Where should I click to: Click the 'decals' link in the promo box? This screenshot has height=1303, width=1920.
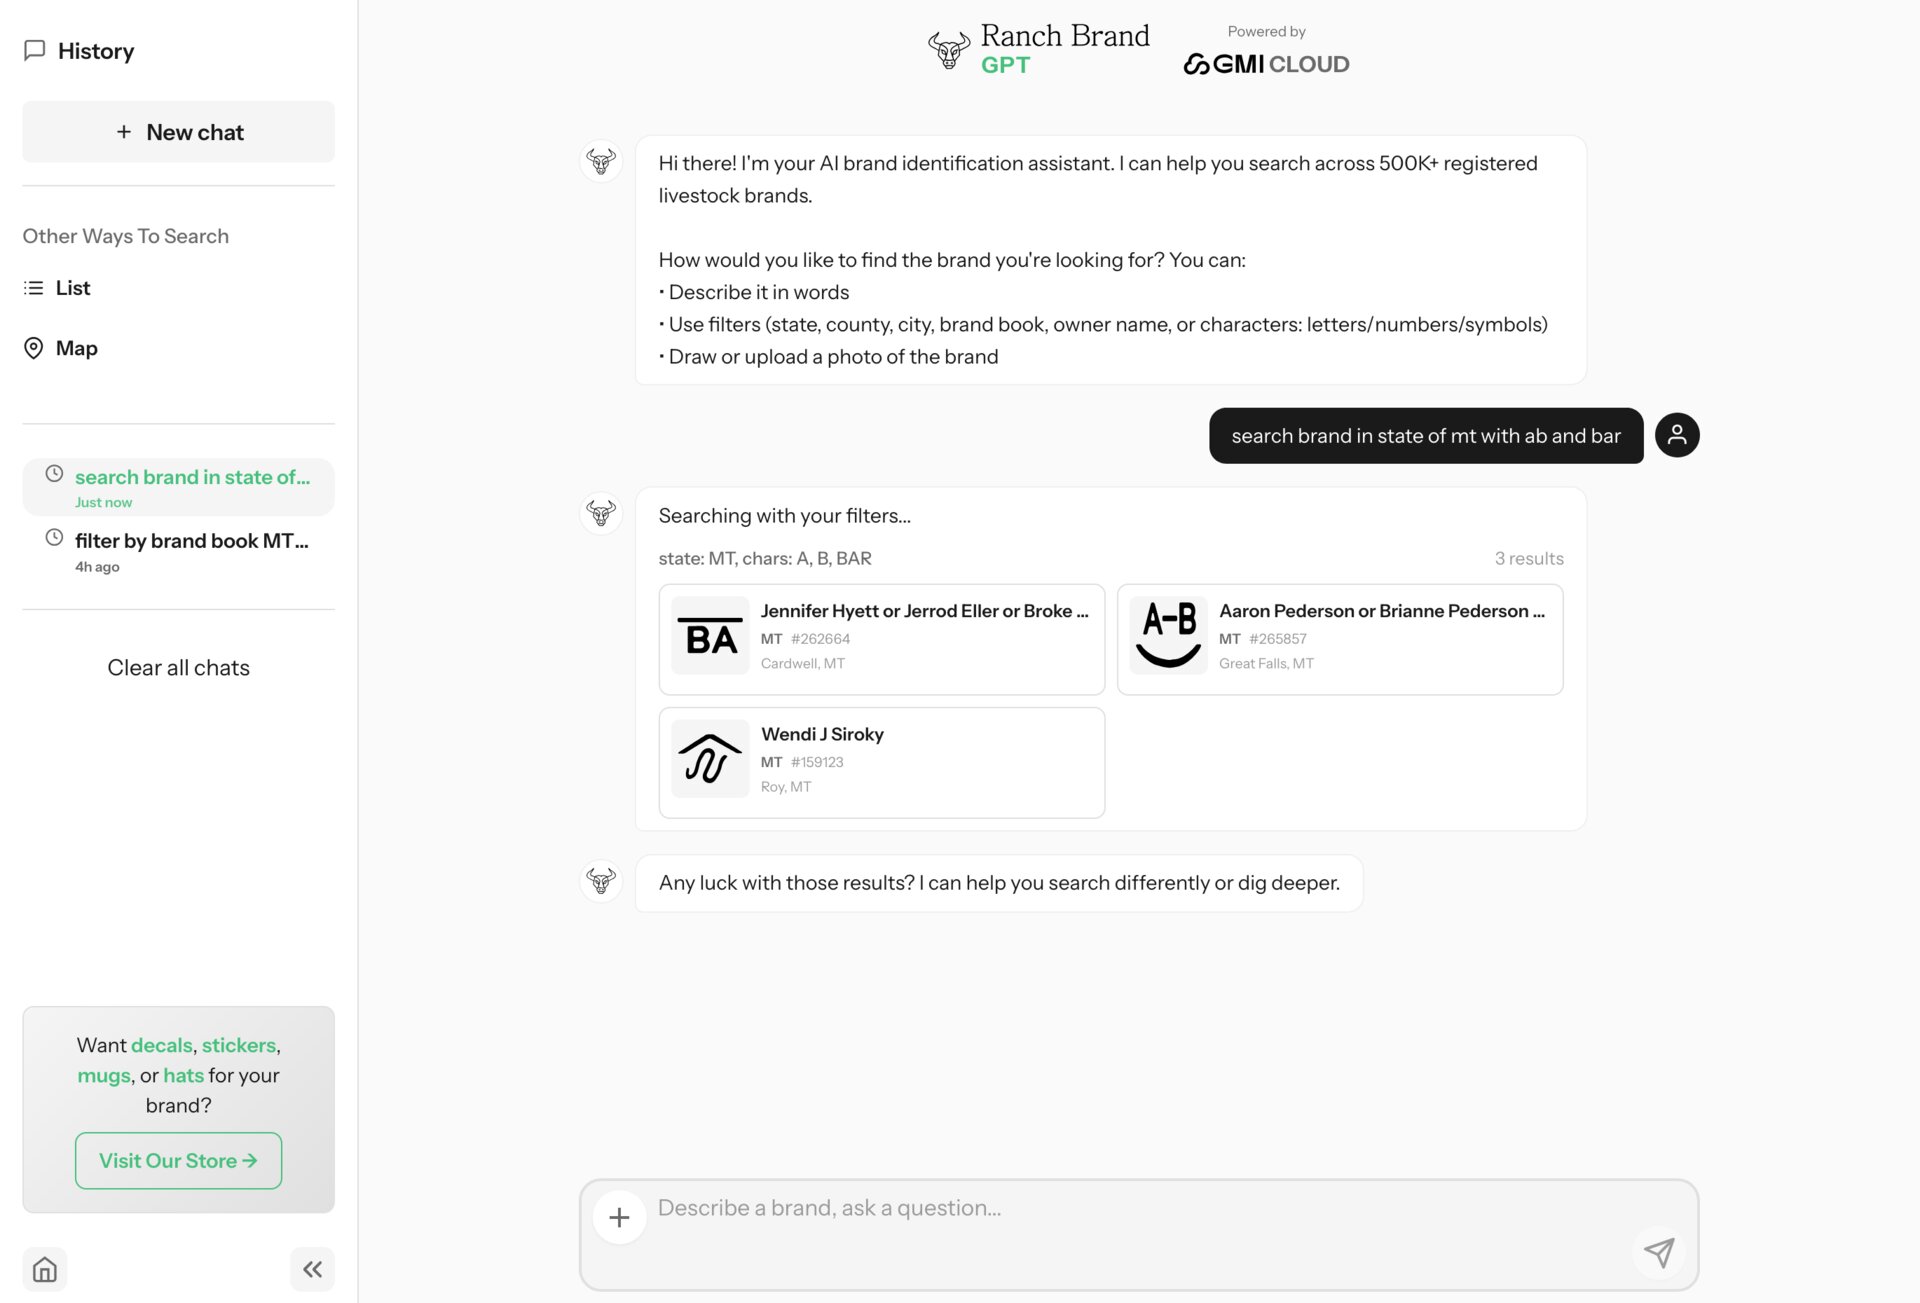[161, 1045]
